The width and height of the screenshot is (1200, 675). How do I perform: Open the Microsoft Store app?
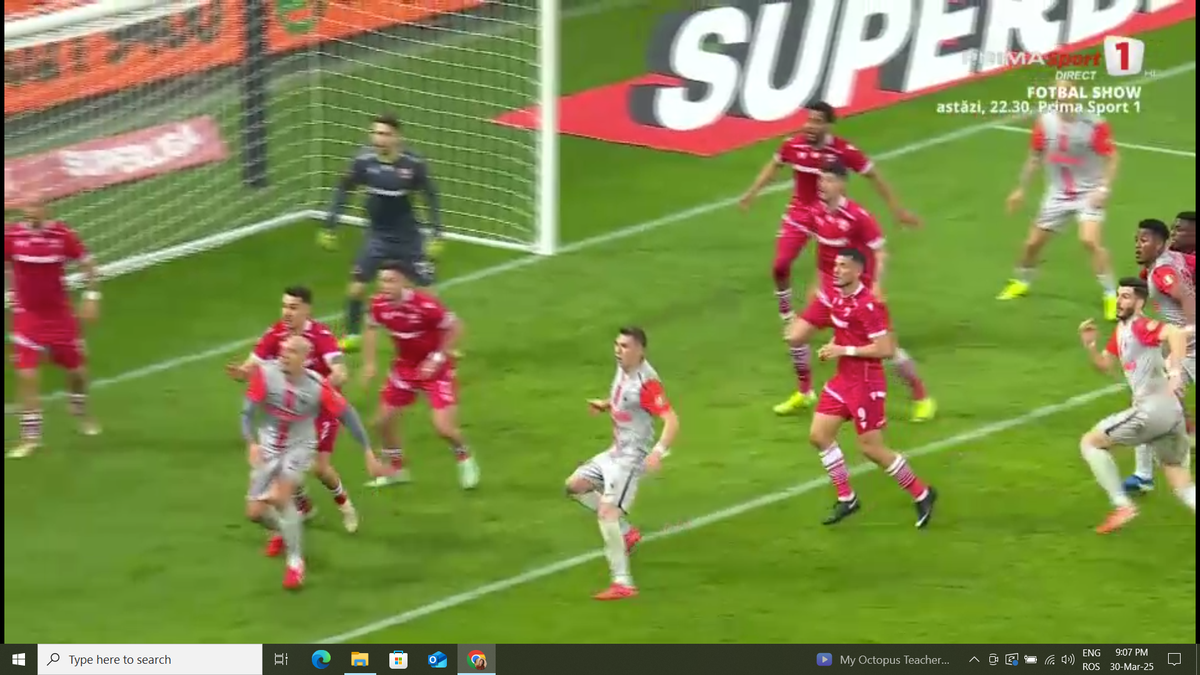pos(399,659)
